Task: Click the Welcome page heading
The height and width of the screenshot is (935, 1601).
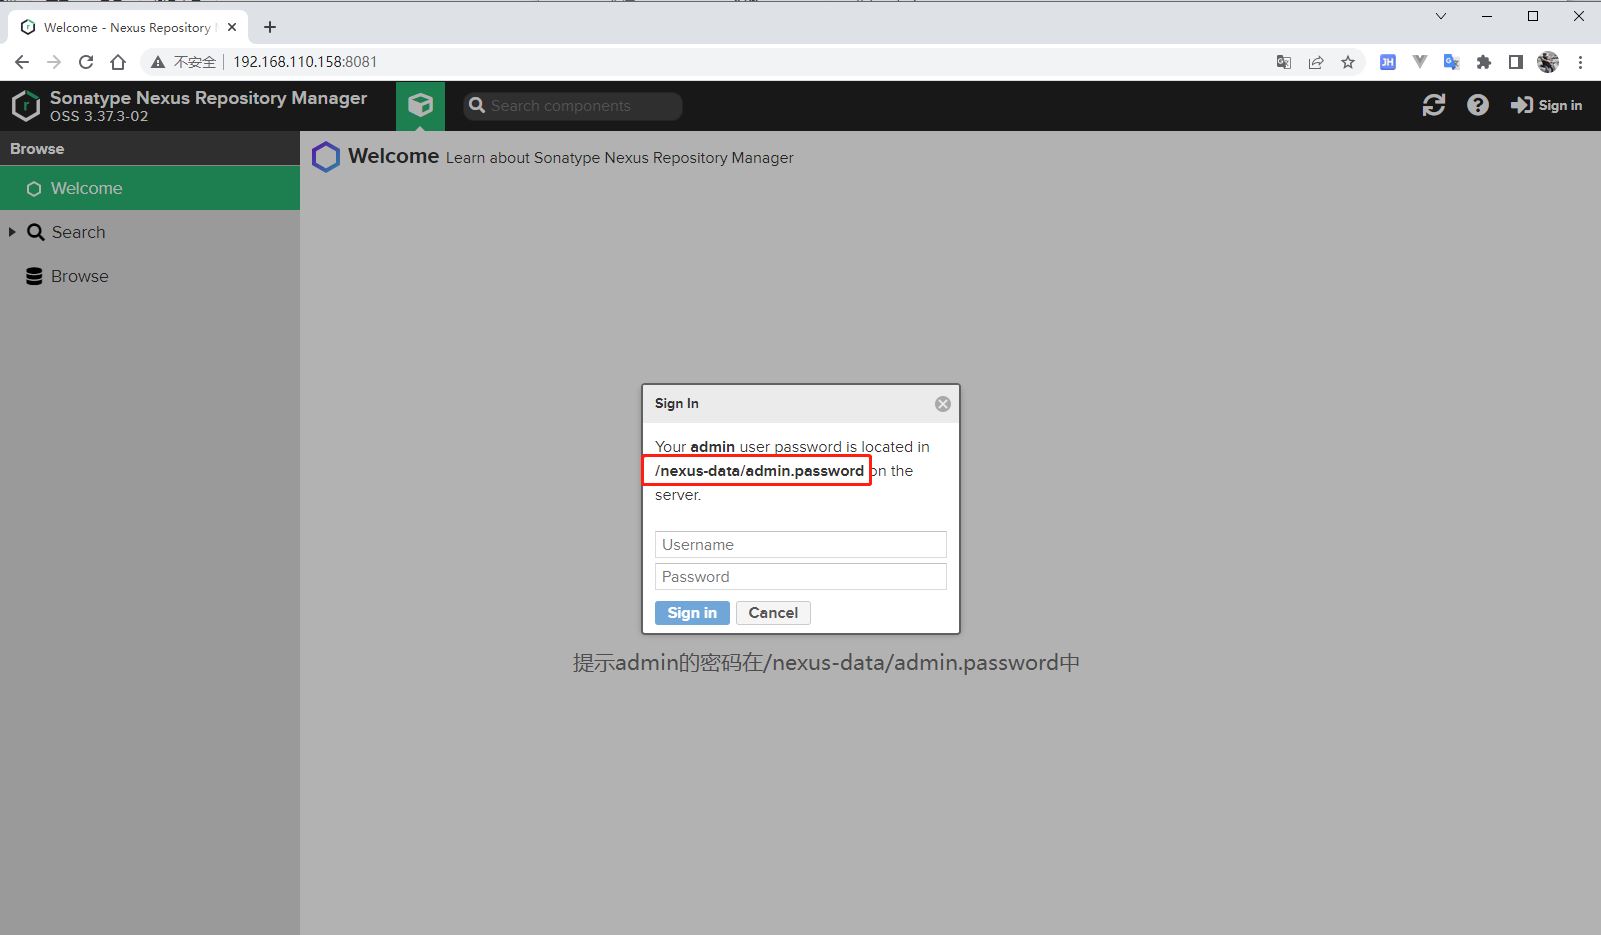Action: (x=393, y=156)
